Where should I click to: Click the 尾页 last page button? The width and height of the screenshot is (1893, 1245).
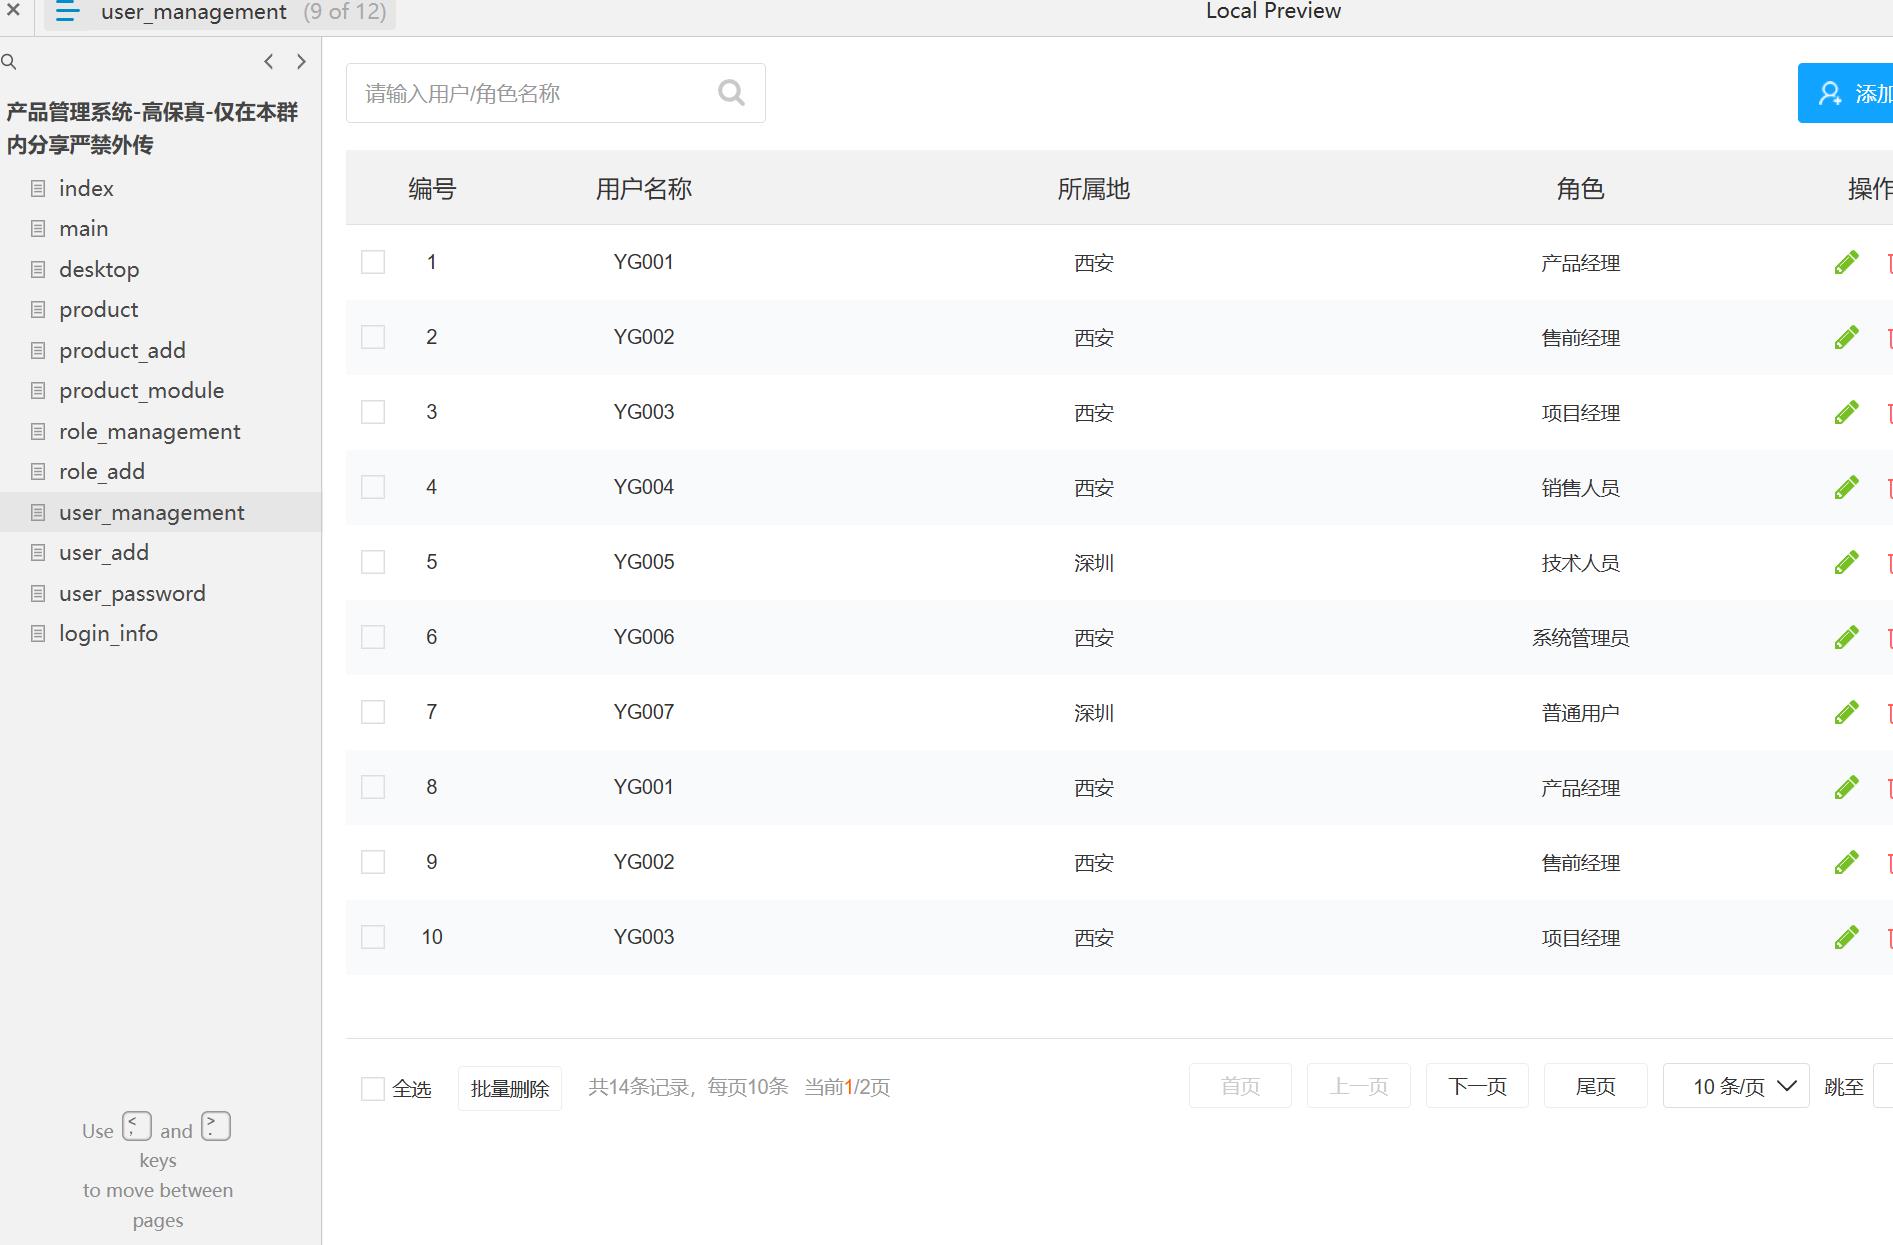[x=1596, y=1086]
